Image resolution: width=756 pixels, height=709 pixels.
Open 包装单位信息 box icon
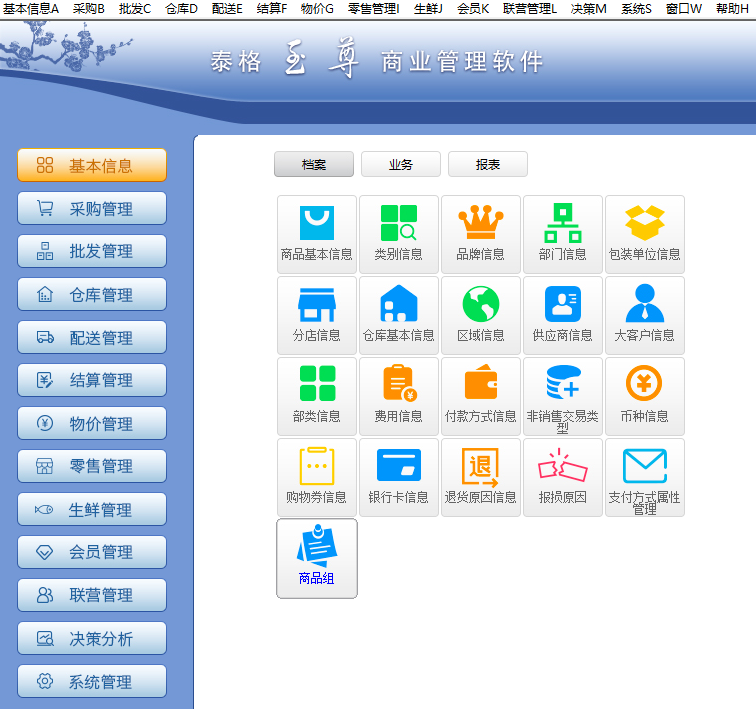coord(644,233)
